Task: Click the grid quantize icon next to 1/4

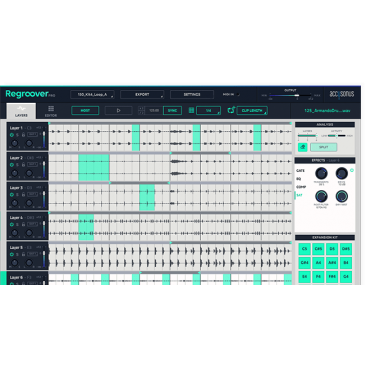Action: click(191, 110)
